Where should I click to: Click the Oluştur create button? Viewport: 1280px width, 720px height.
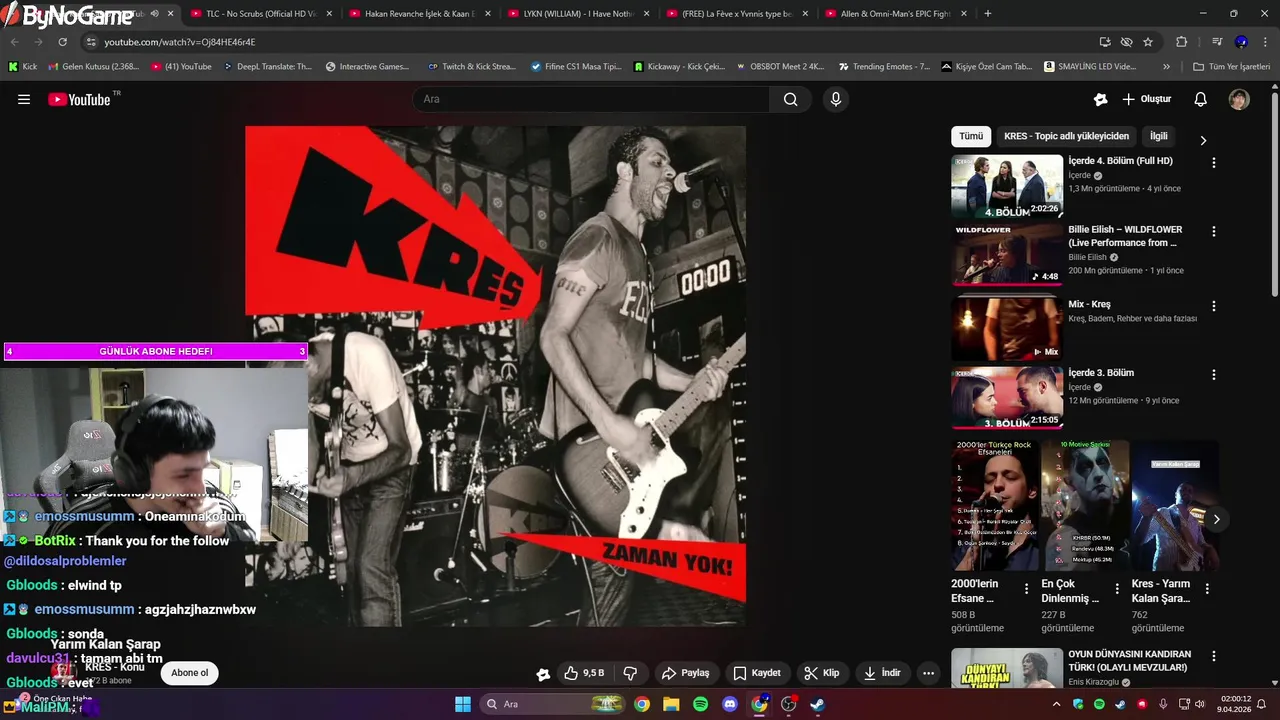click(1147, 99)
